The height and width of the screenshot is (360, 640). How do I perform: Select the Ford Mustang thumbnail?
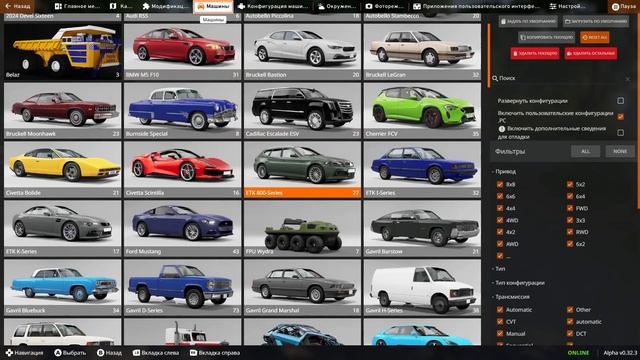point(182,228)
